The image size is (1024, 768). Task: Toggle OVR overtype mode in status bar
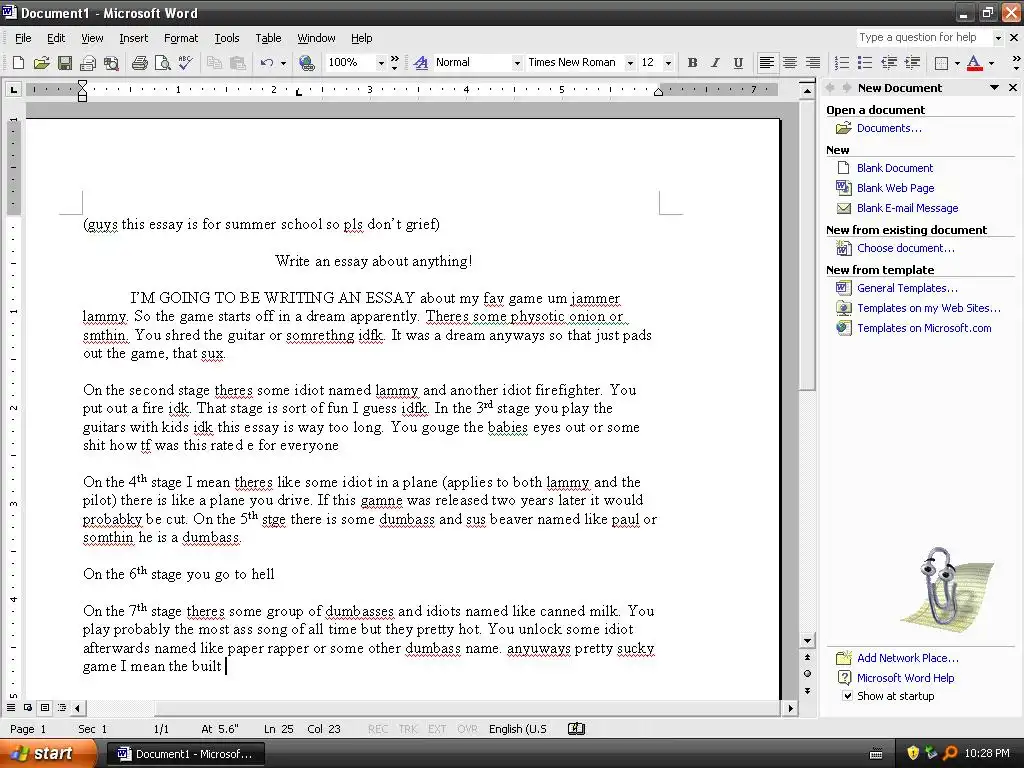467,729
